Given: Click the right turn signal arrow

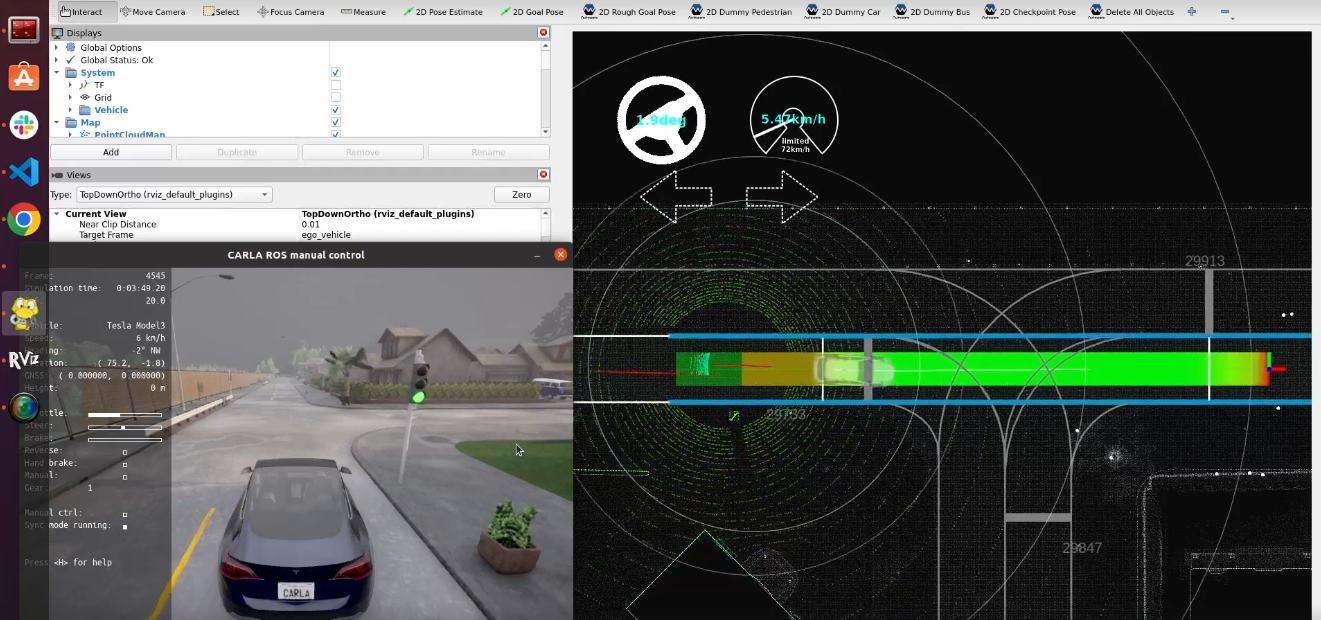Looking at the screenshot, I should click(782, 196).
